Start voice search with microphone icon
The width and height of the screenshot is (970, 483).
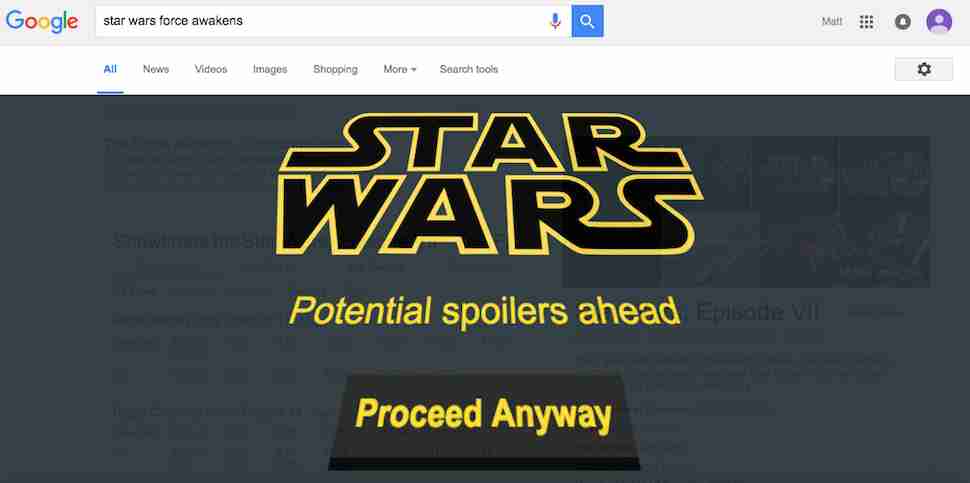(555, 21)
